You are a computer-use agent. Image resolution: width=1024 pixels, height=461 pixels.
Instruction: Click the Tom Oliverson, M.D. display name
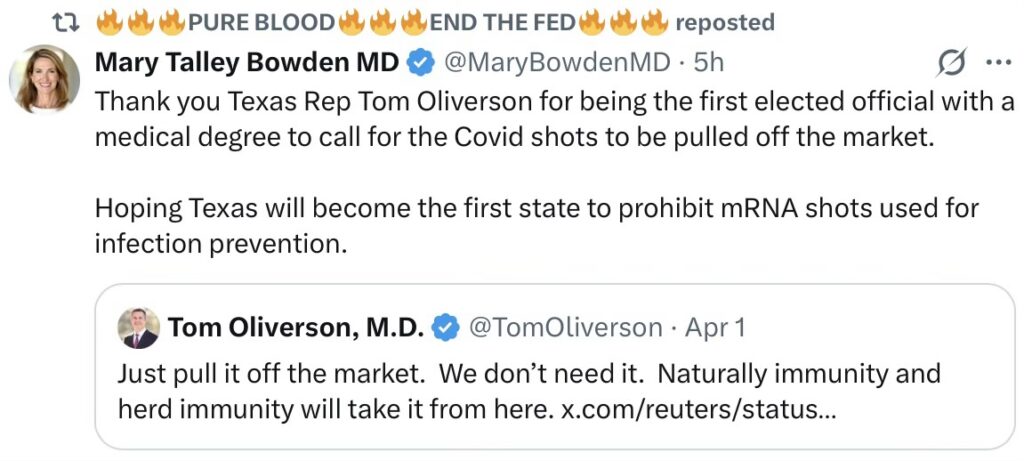tap(295, 327)
